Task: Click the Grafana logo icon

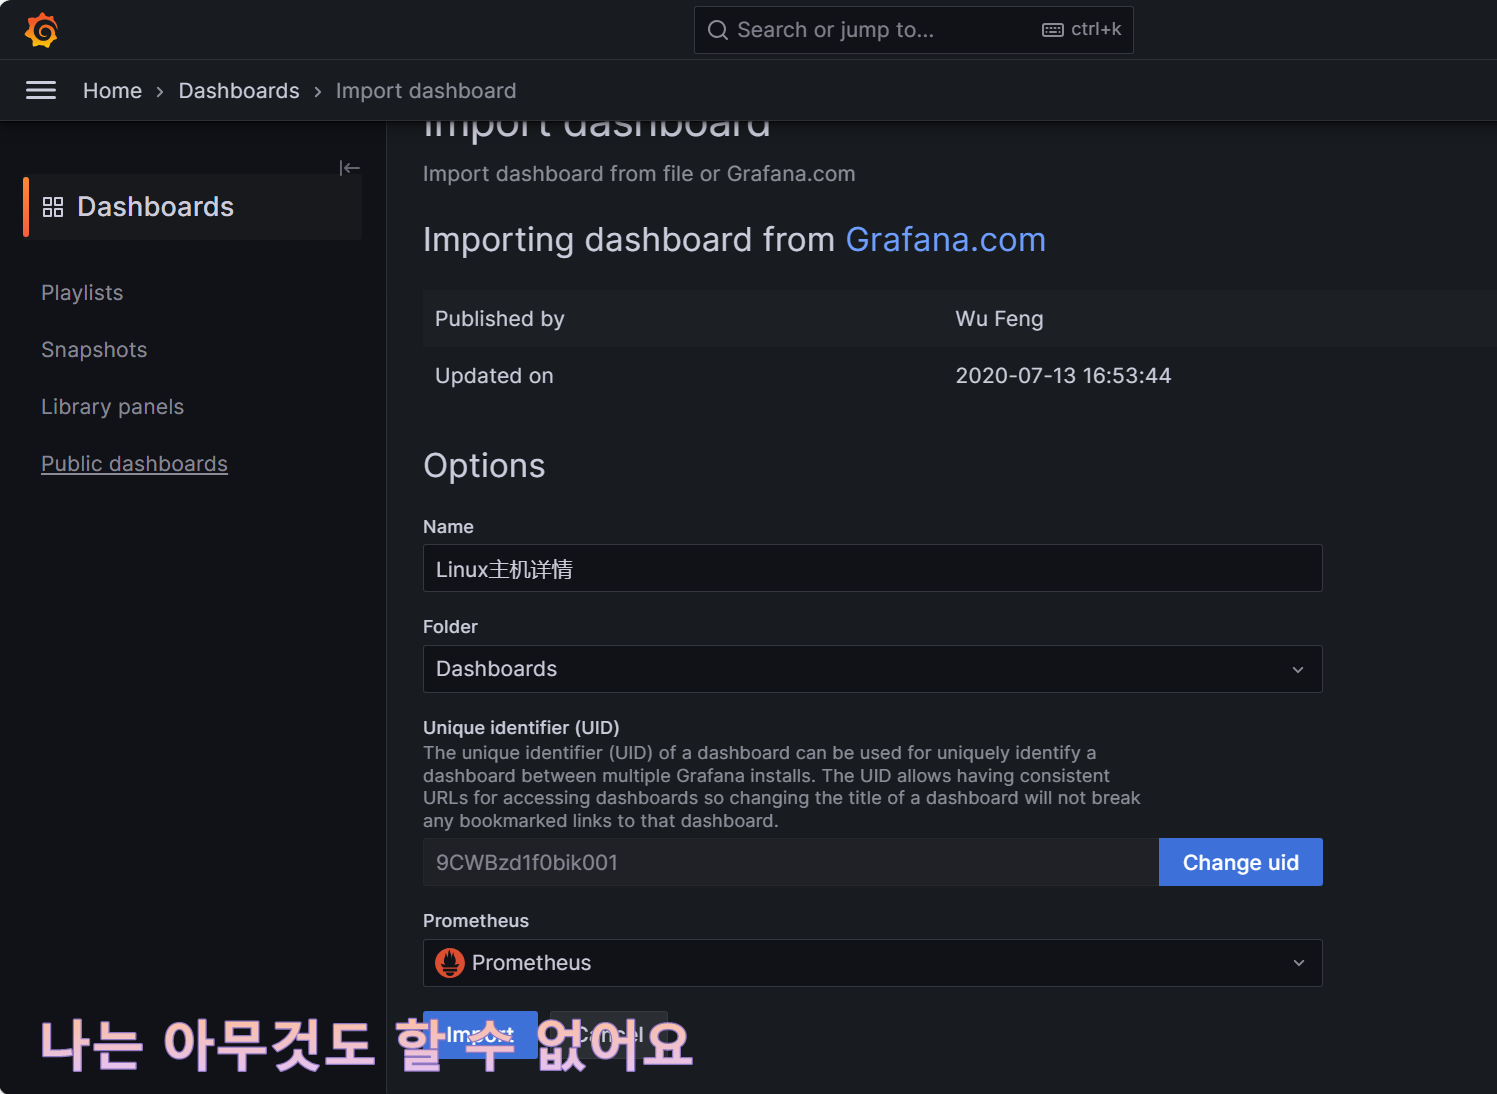Action: [41, 30]
